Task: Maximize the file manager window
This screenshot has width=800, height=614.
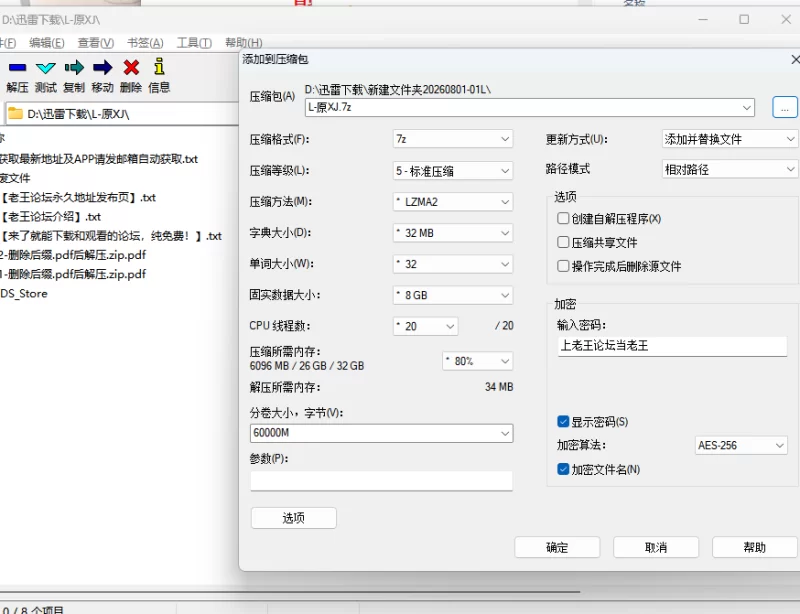Action: (x=744, y=19)
